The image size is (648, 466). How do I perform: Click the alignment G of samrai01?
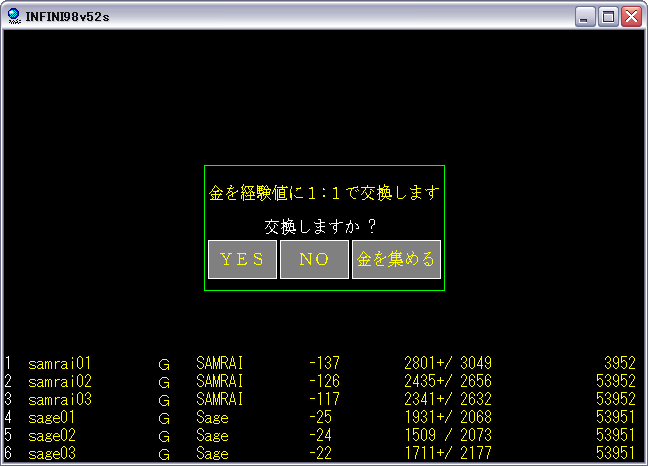coord(164,365)
